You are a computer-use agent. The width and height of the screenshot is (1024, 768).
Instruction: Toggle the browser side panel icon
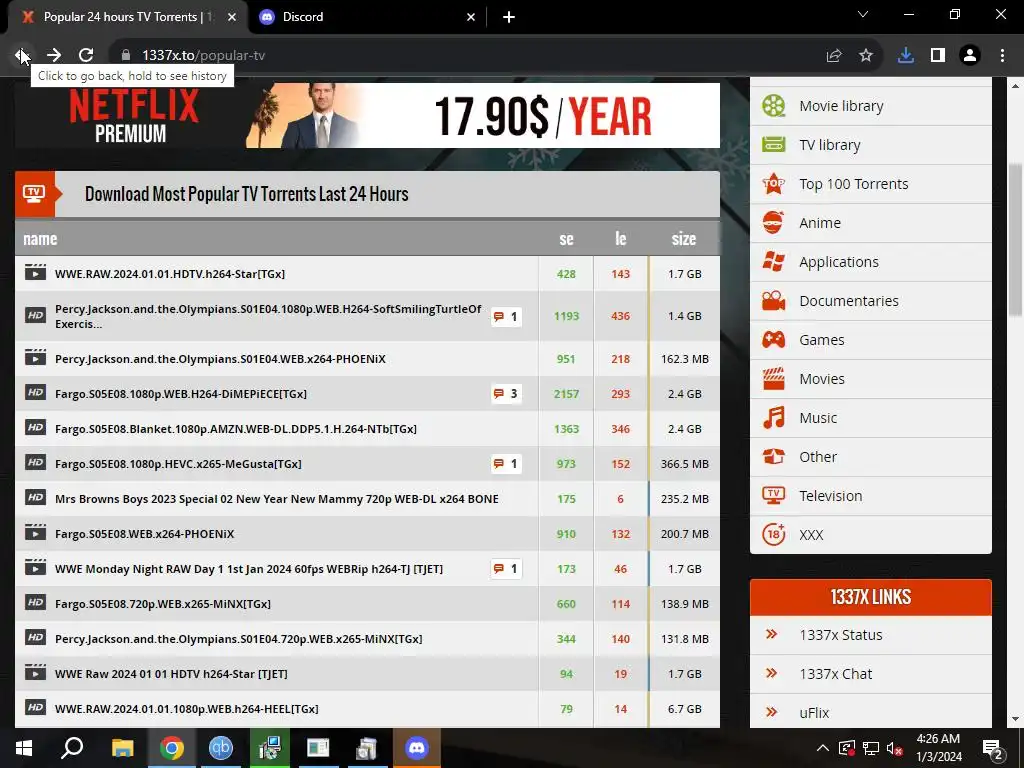click(938, 56)
